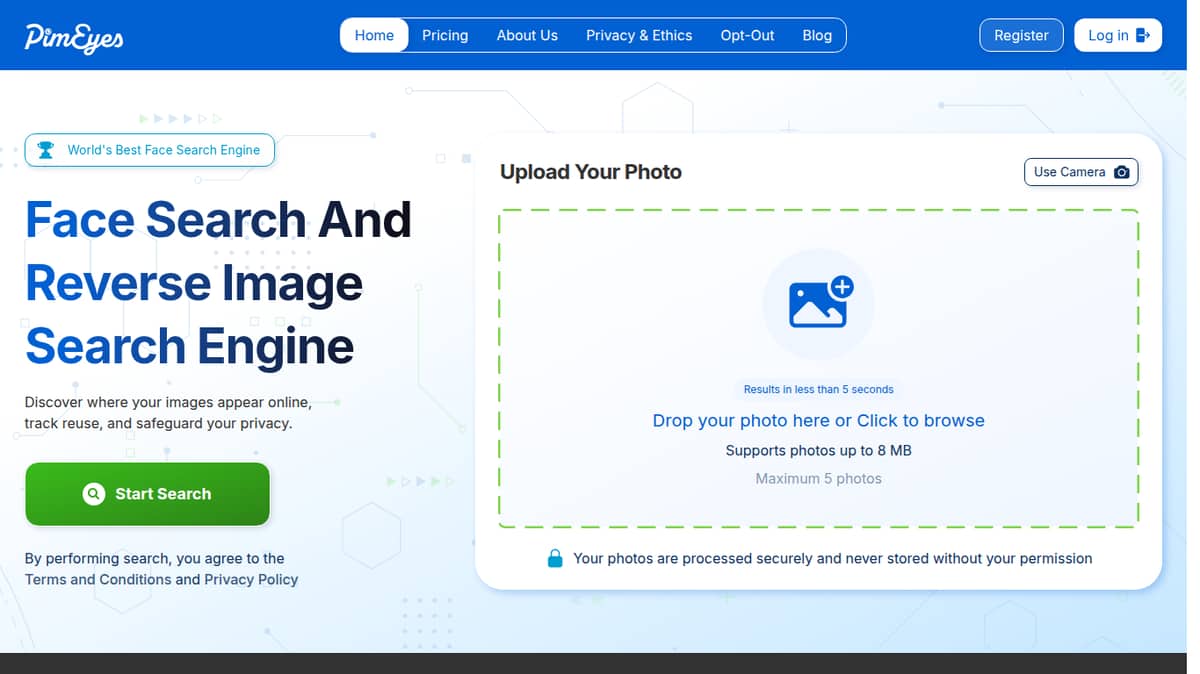Visit the Blog section
This screenshot has width=1200, height=674.
[x=817, y=35]
